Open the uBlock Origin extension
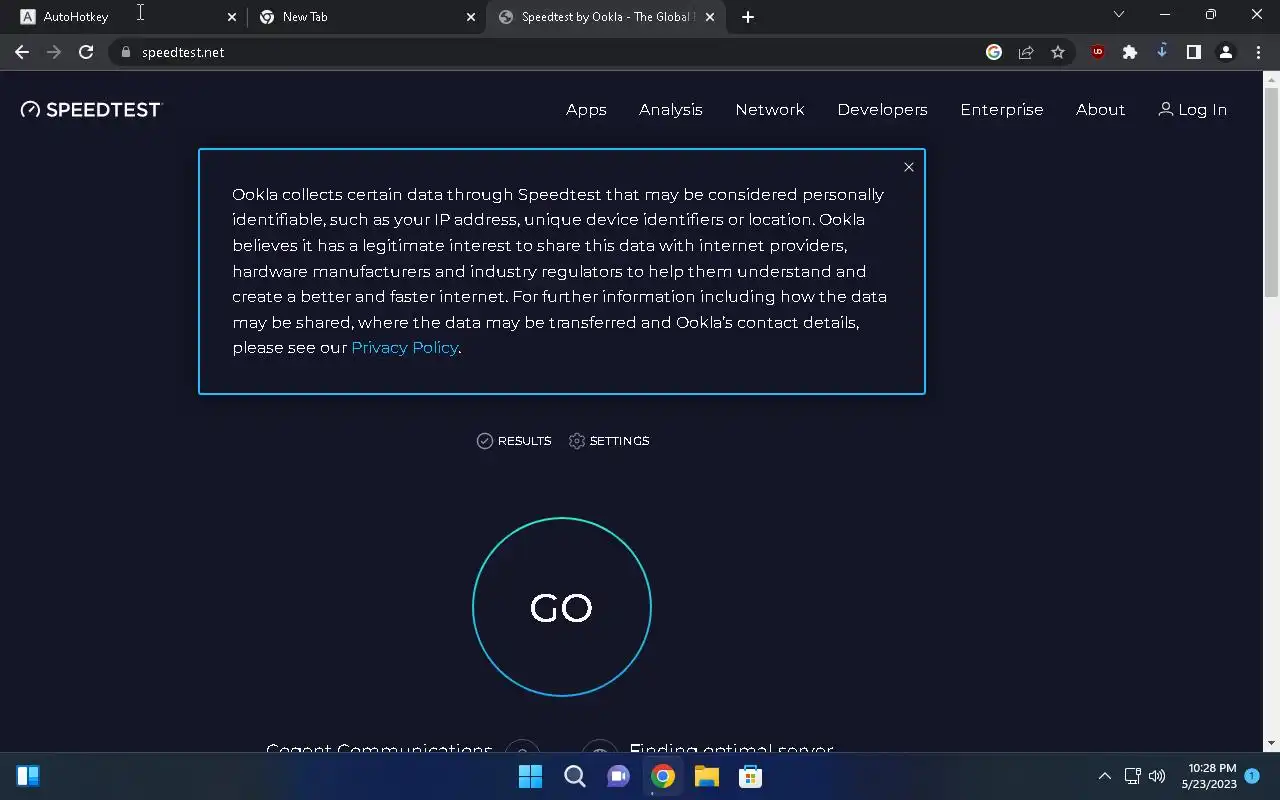This screenshot has width=1280, height=800. click(1098, 52)
